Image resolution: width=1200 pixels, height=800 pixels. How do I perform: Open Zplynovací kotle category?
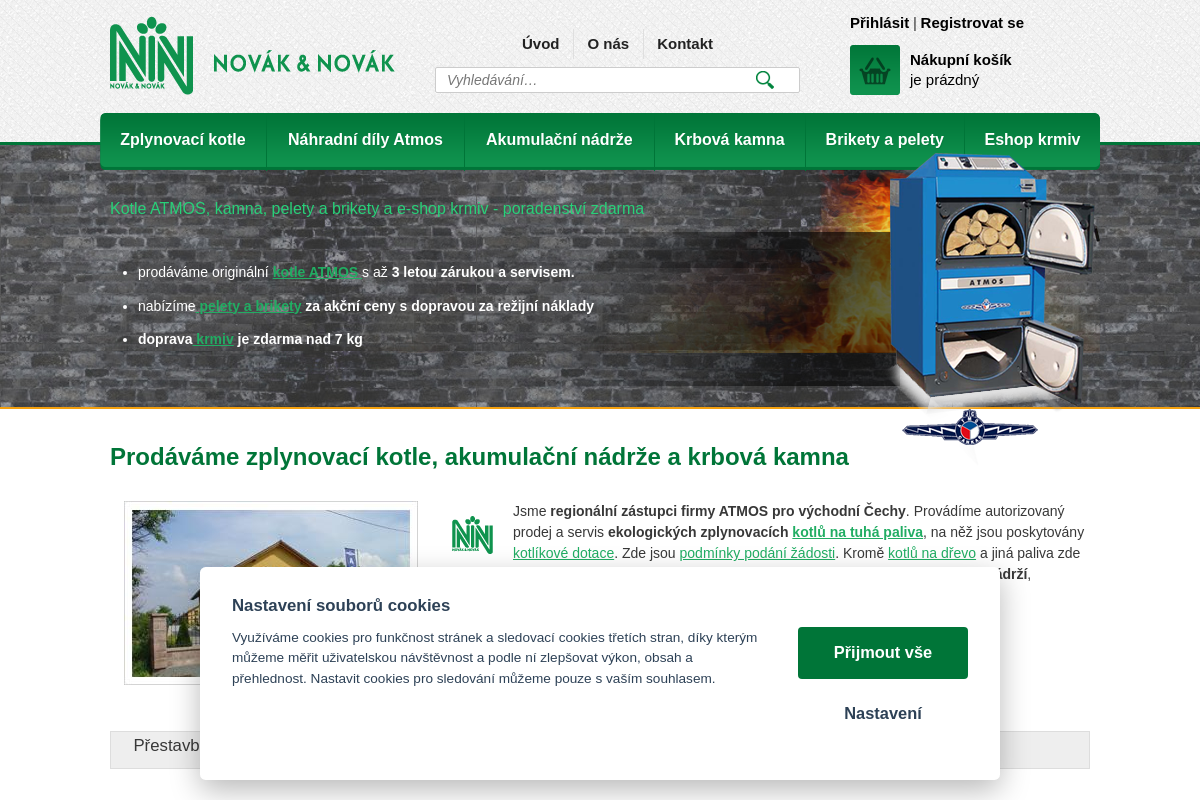tap(183, 140)
